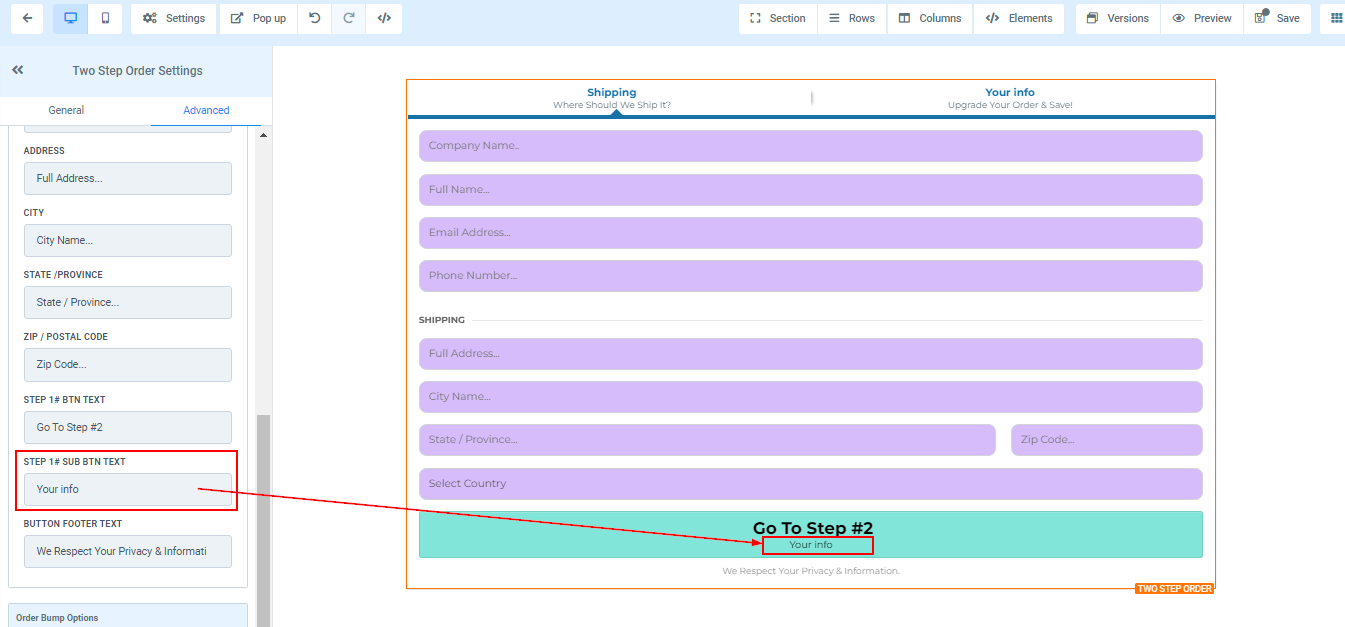Viewport: 1345px width, 627px height.
Task: Click the back arrow icon
Action: coord(27,18)
